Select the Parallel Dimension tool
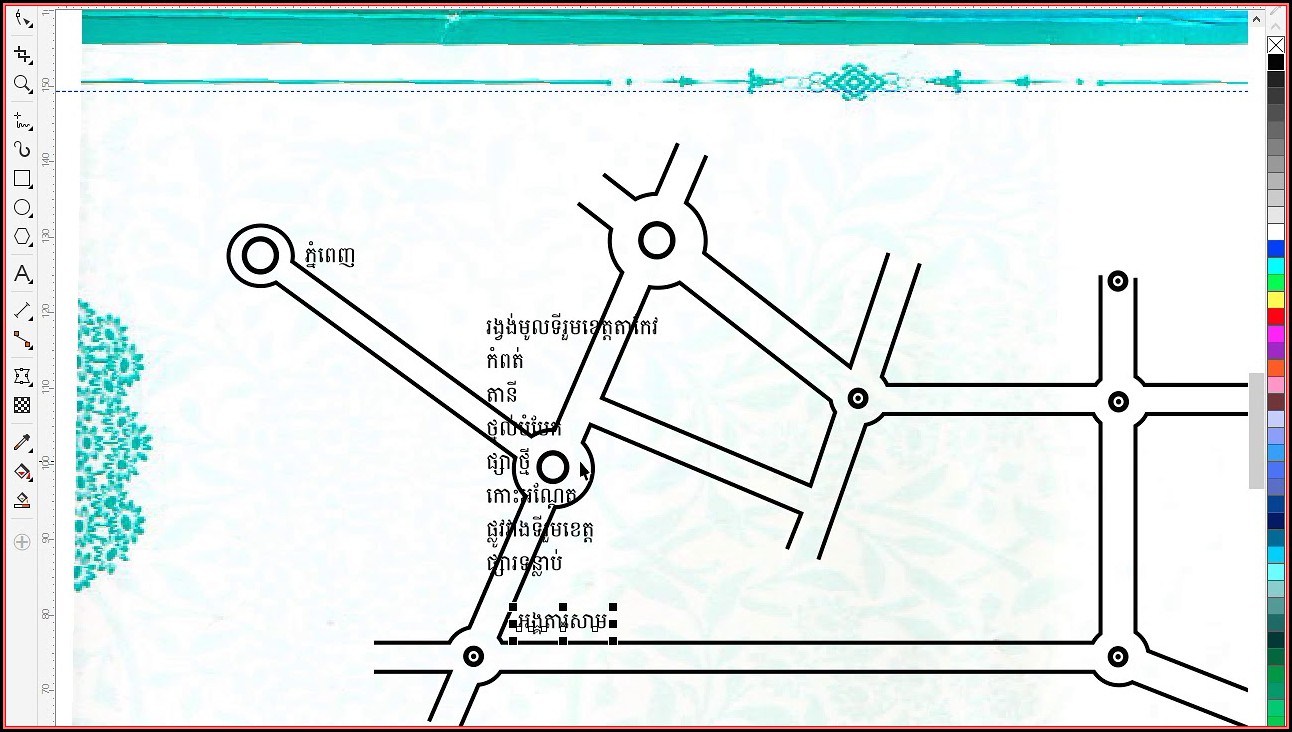1292x732 pixels. tap(22, 311)
